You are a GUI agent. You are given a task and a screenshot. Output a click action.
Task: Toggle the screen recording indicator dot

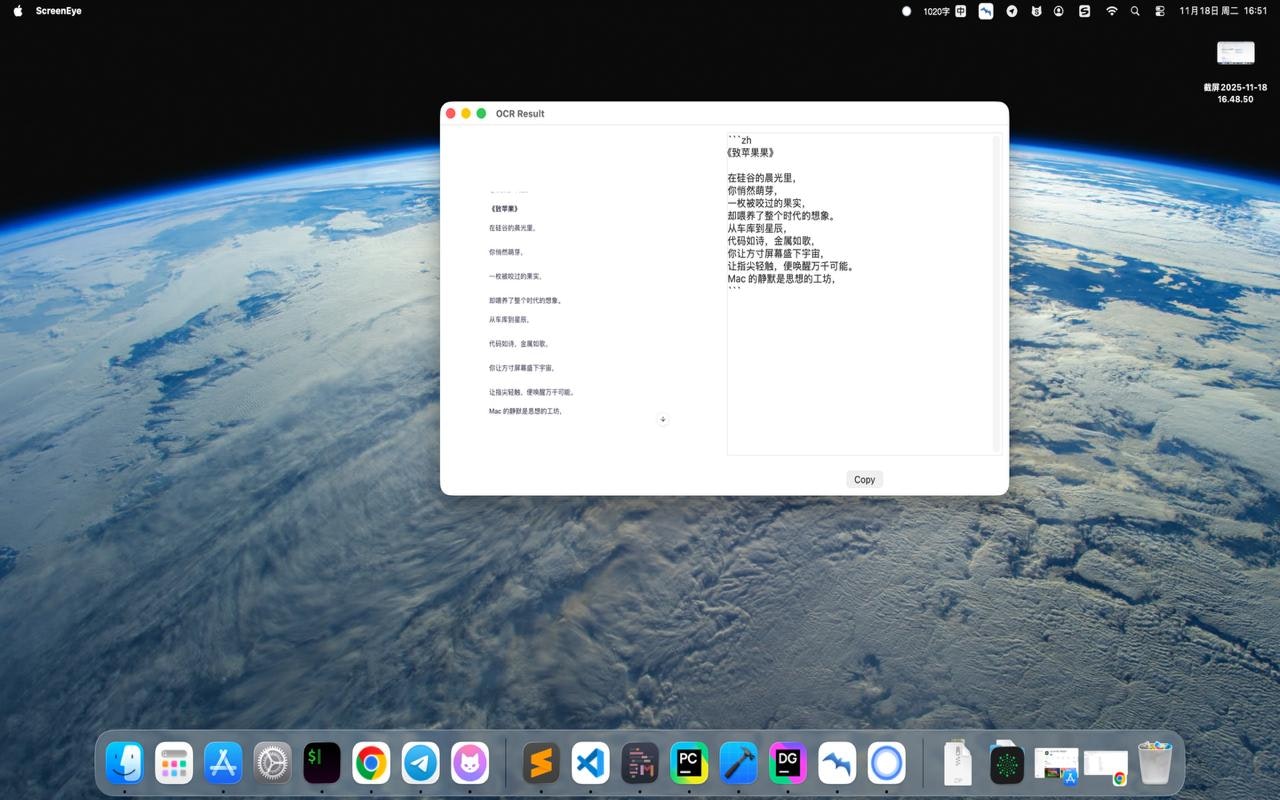point(907,11)
